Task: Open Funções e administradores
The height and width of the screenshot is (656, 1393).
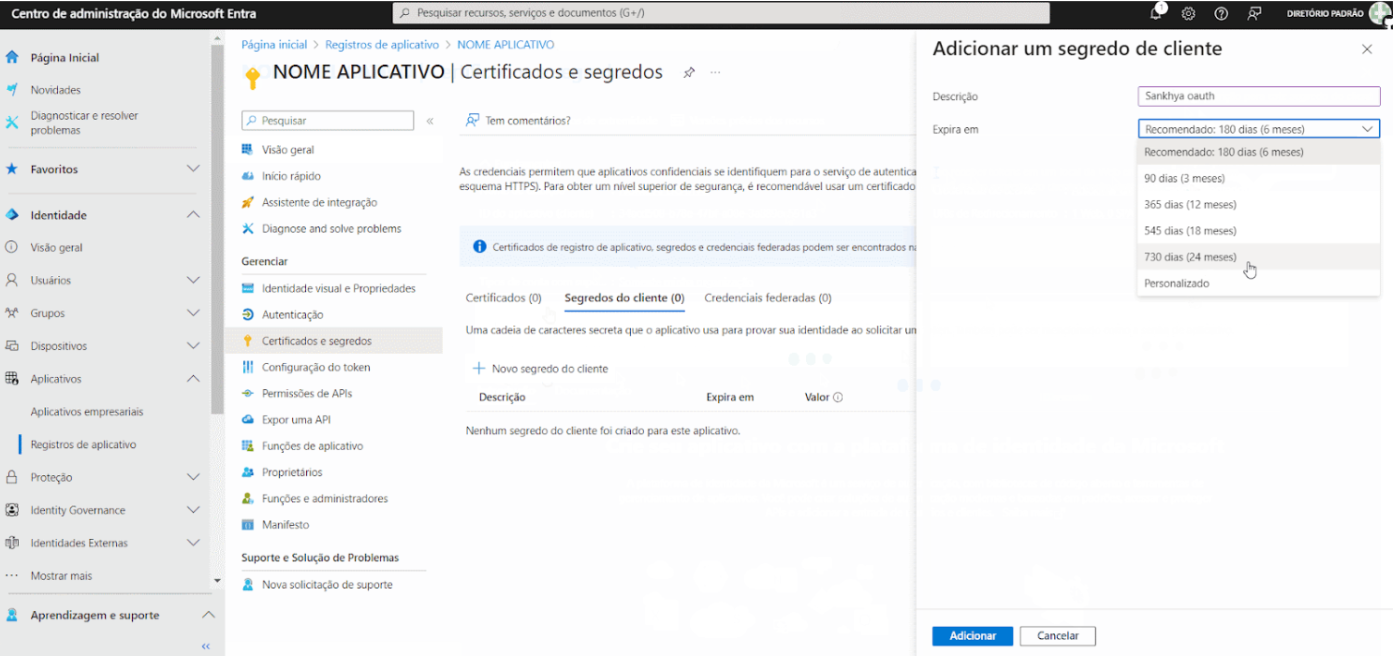Action: tap(324, 498)
